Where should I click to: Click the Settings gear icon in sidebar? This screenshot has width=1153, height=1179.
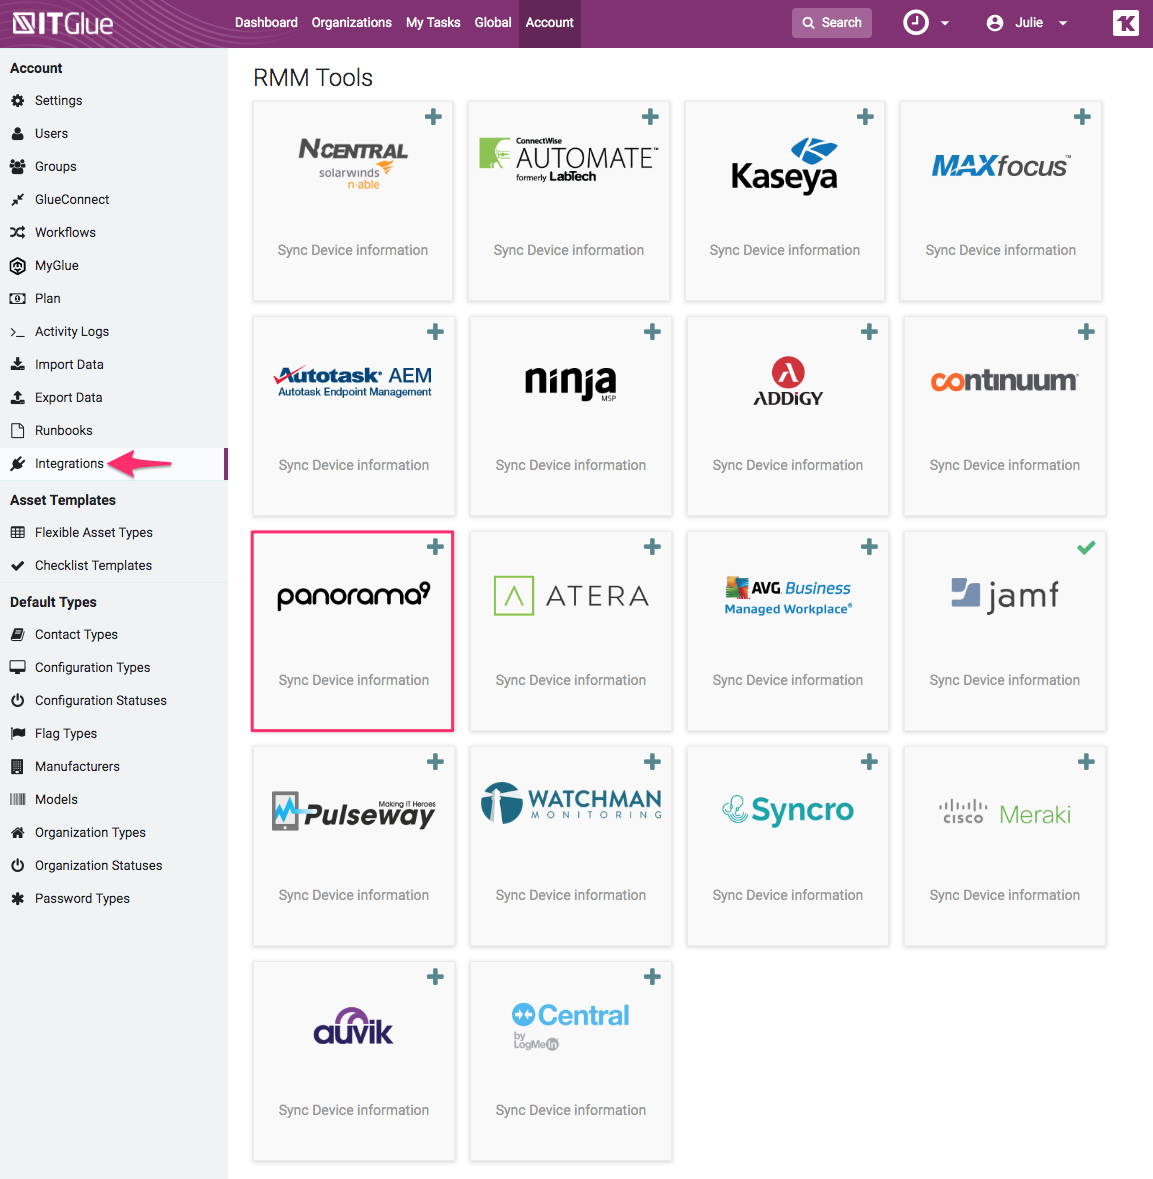(18, 100)
